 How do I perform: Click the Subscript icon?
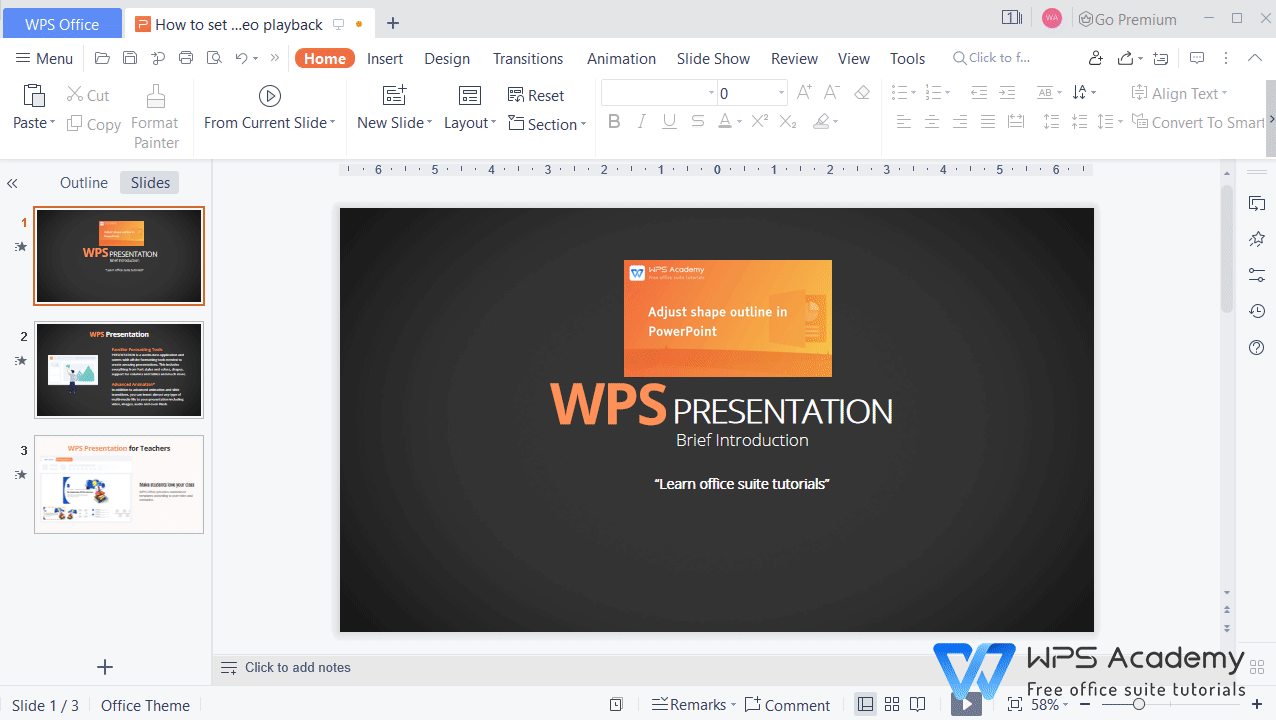[x=788, y=122]
